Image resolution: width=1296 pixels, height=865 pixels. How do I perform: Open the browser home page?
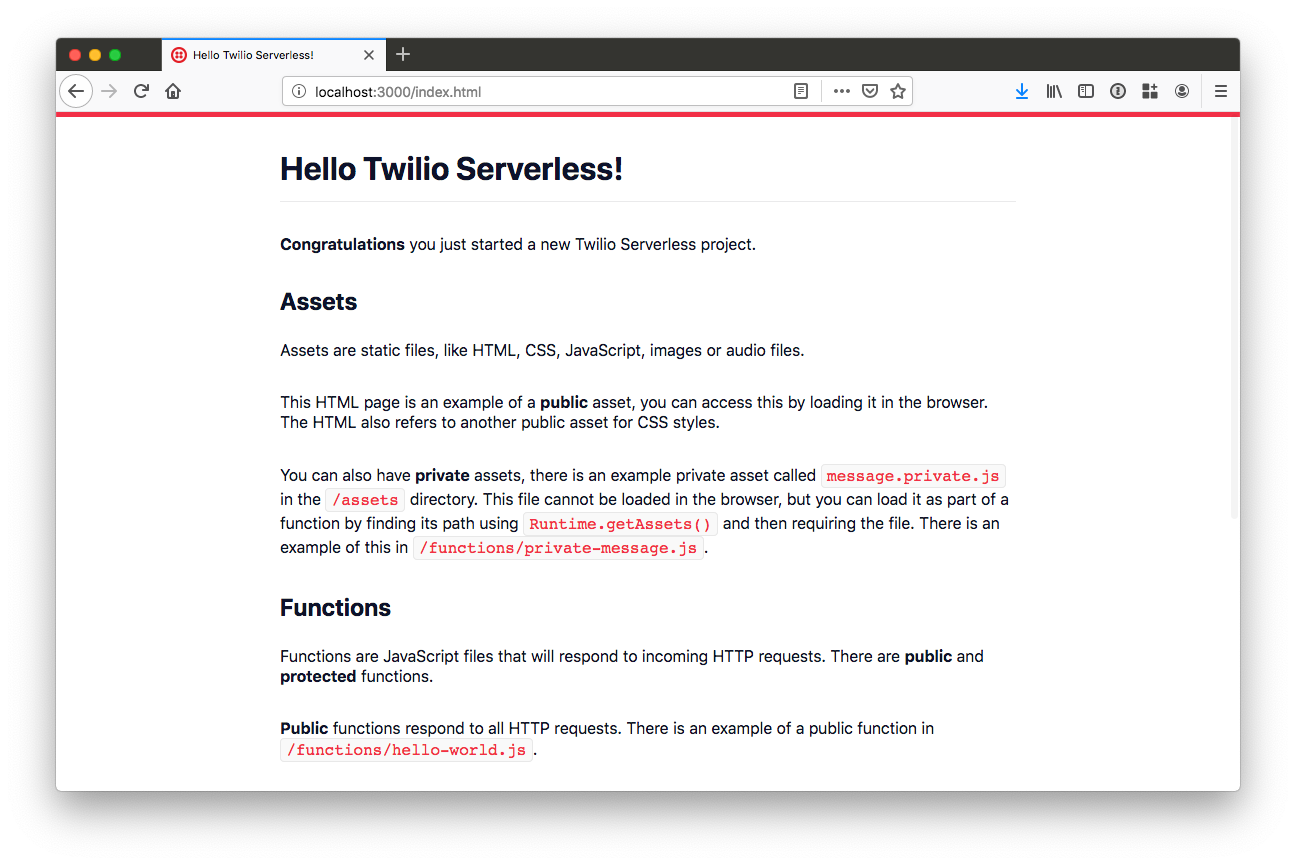173,91
